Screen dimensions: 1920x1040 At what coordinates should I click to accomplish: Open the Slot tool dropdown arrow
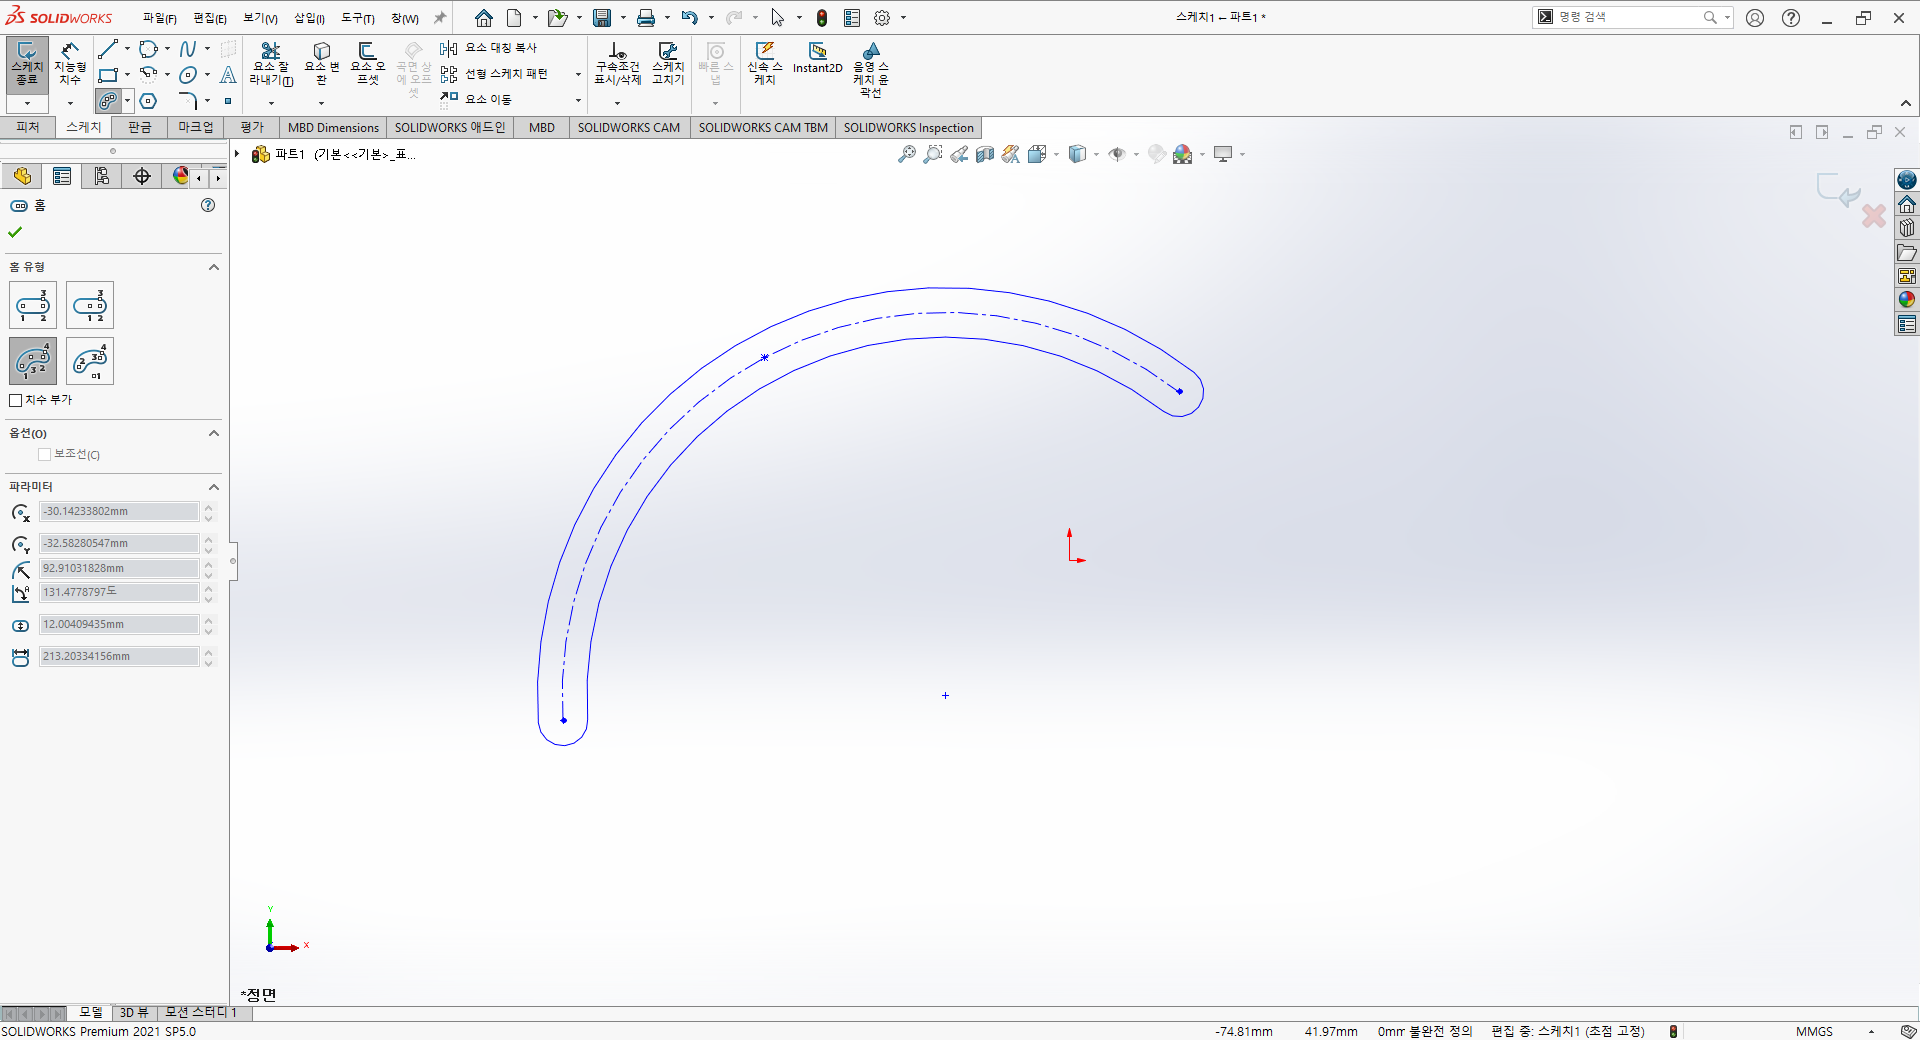pyautogui.click(x=127, y=101)
